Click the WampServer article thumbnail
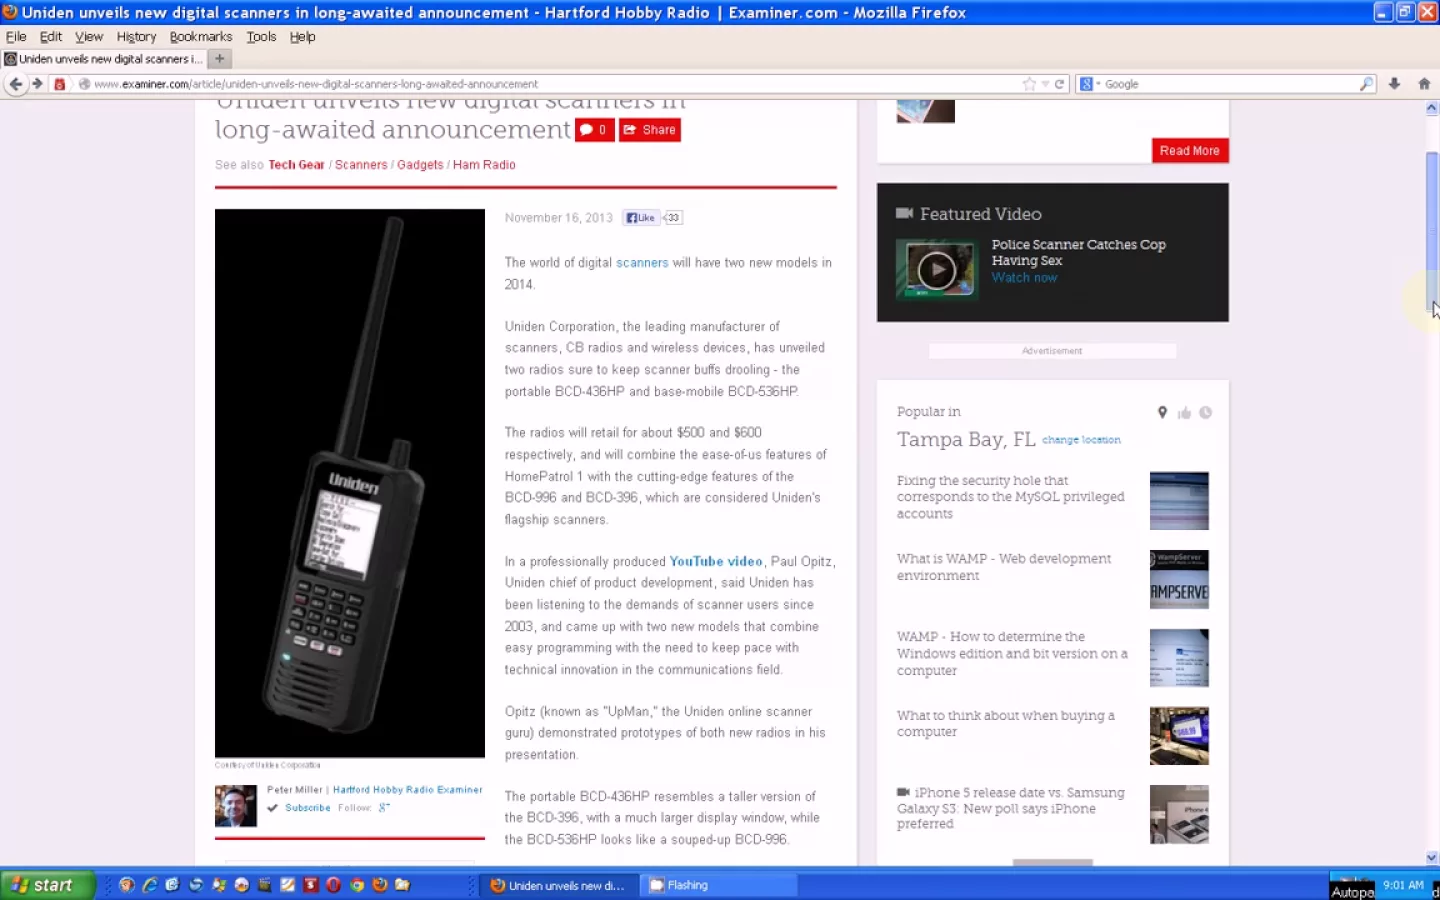1440x900 pixels. coord(1179,579)
